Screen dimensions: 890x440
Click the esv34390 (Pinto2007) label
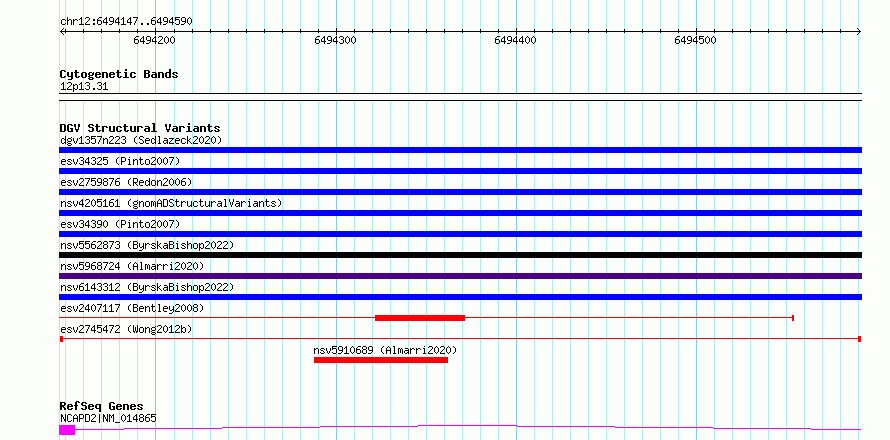coord(120,224)
